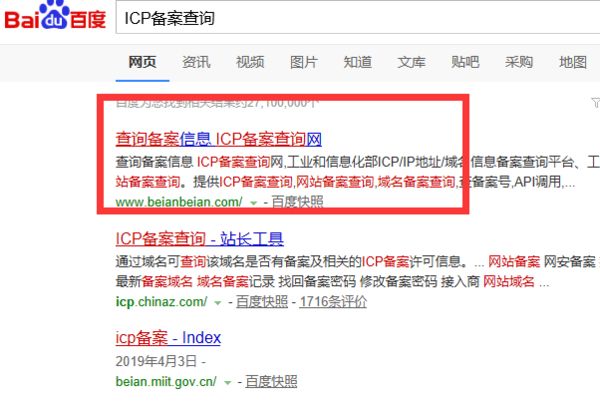Viewport: 600px width, 406px height.
Task: Click the search box containing ICP备案查询
Action: [358, 18]
